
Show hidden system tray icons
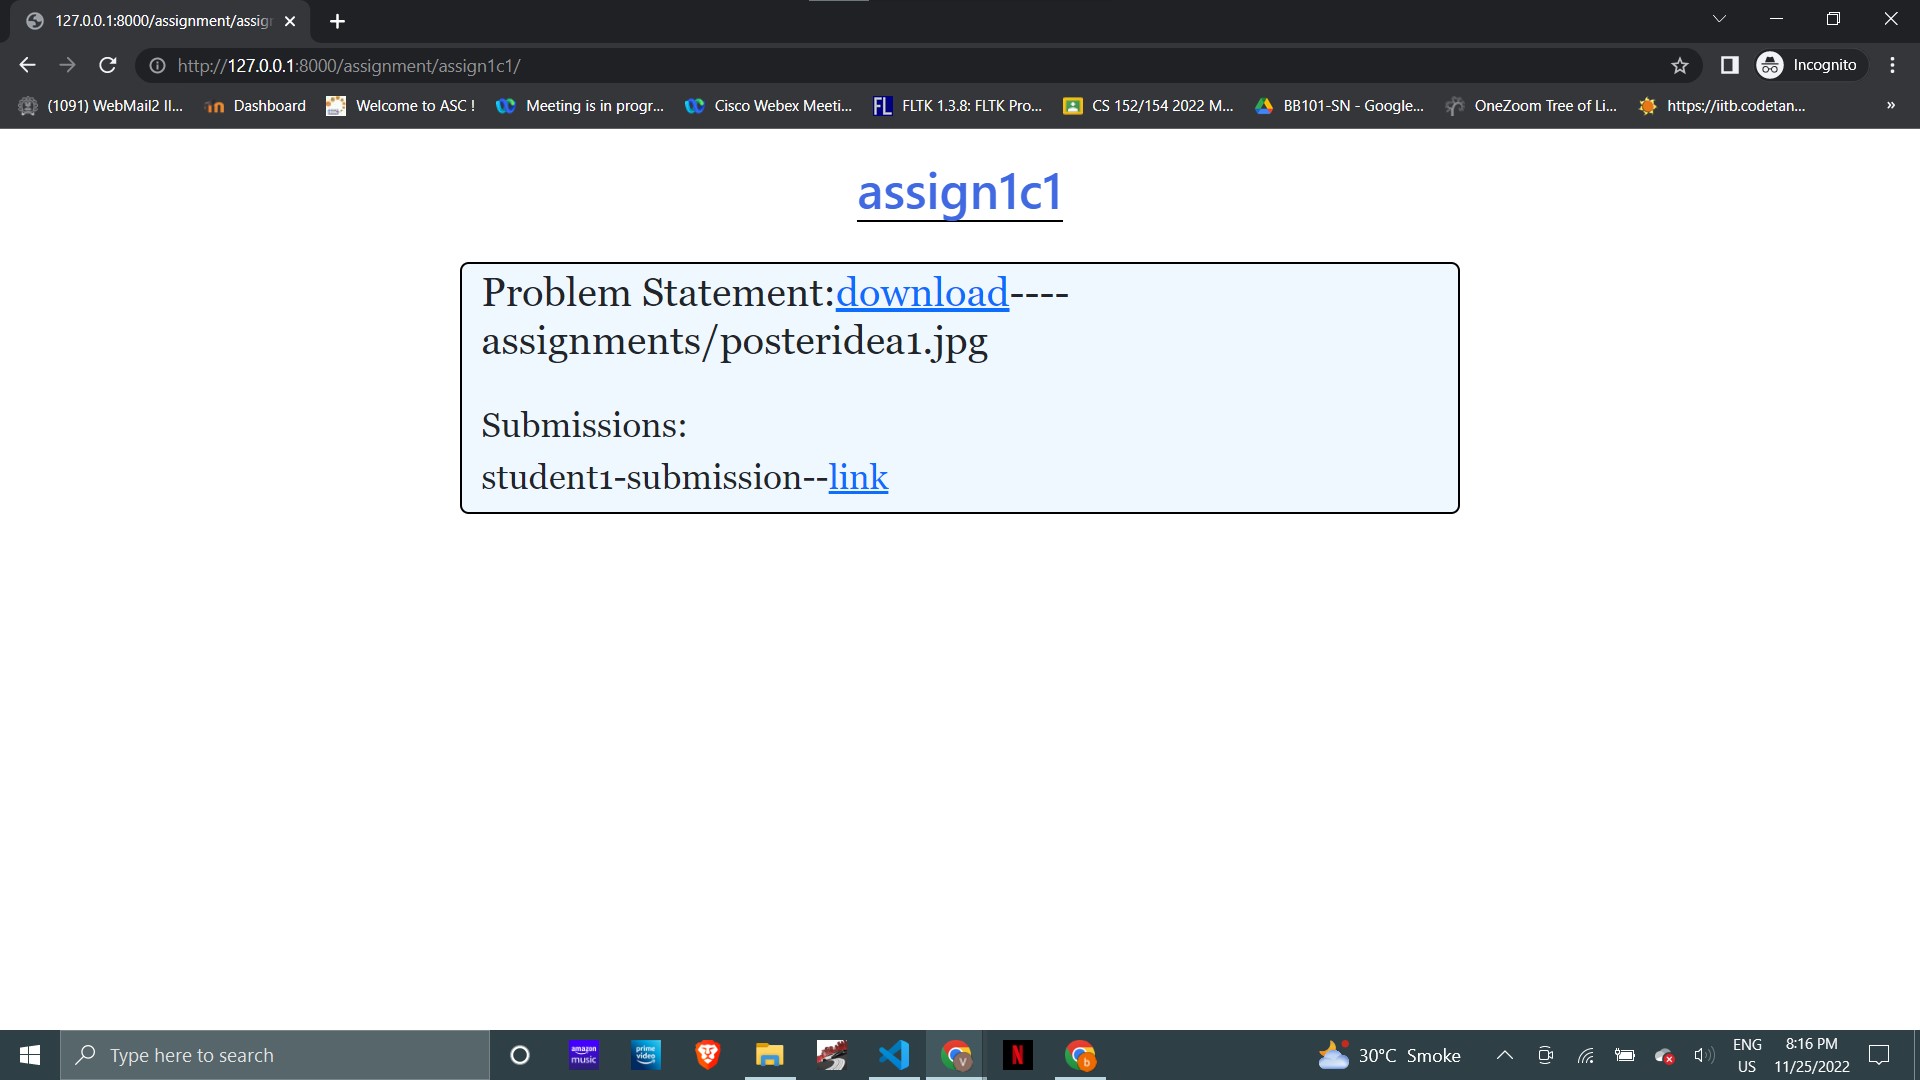tap(1505, 1054)
